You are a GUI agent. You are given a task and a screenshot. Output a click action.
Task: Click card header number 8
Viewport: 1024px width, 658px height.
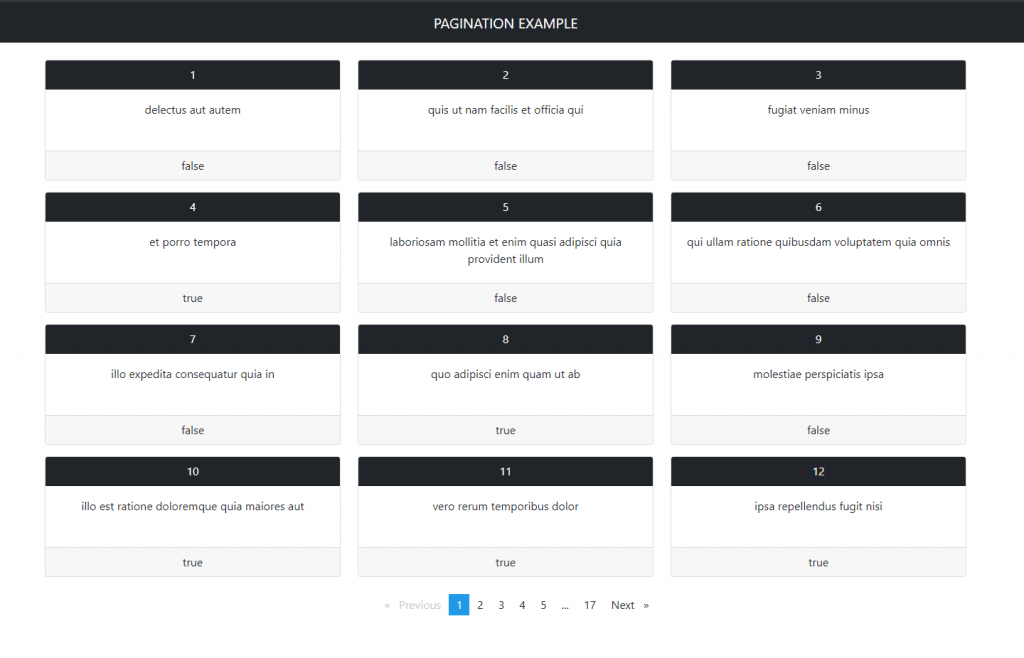pos(505,339)
